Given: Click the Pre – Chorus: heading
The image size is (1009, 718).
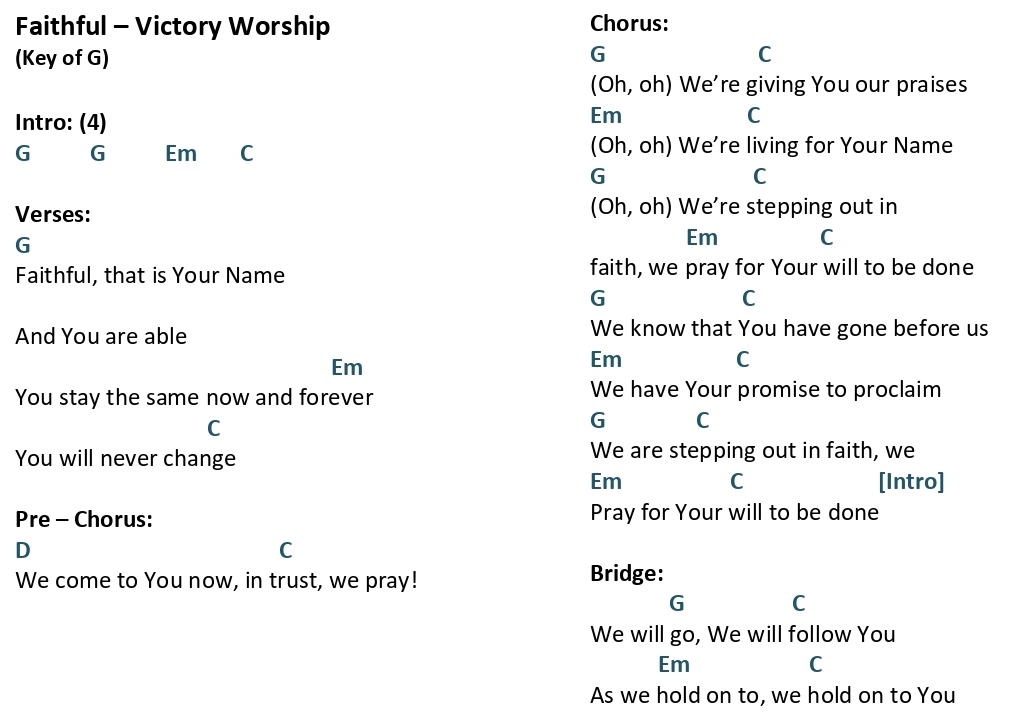Looking at the screenshot, I should (84, 519).
